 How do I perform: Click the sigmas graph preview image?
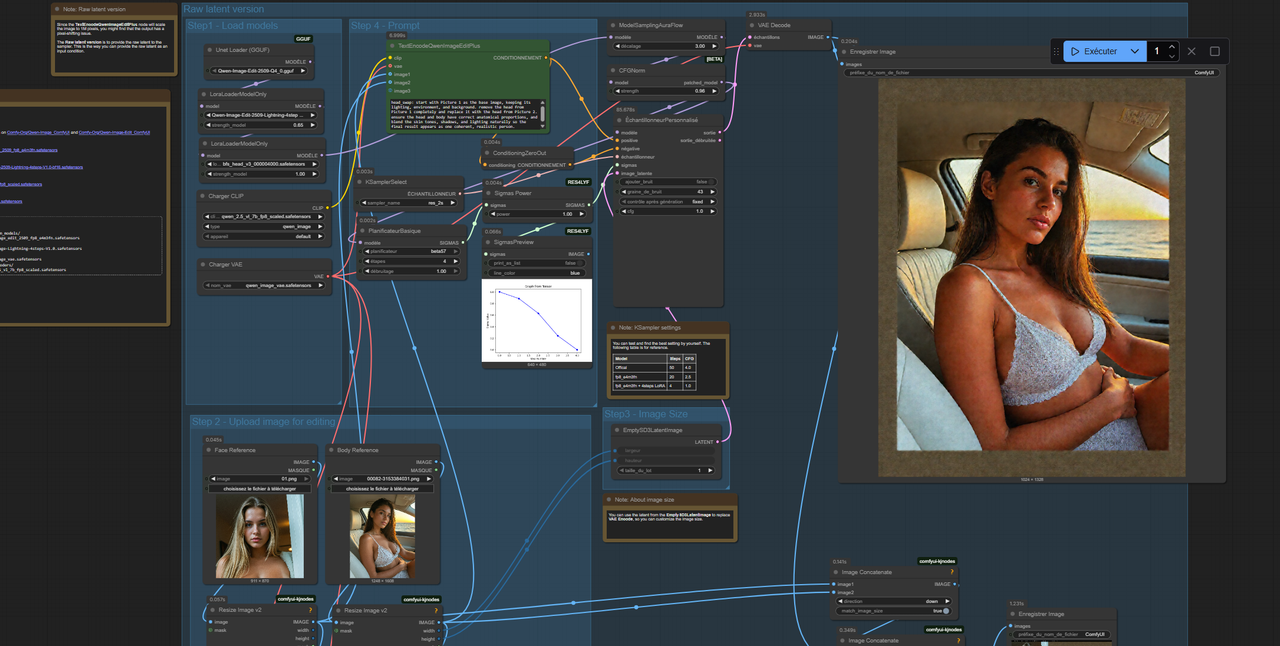[537, 320]
